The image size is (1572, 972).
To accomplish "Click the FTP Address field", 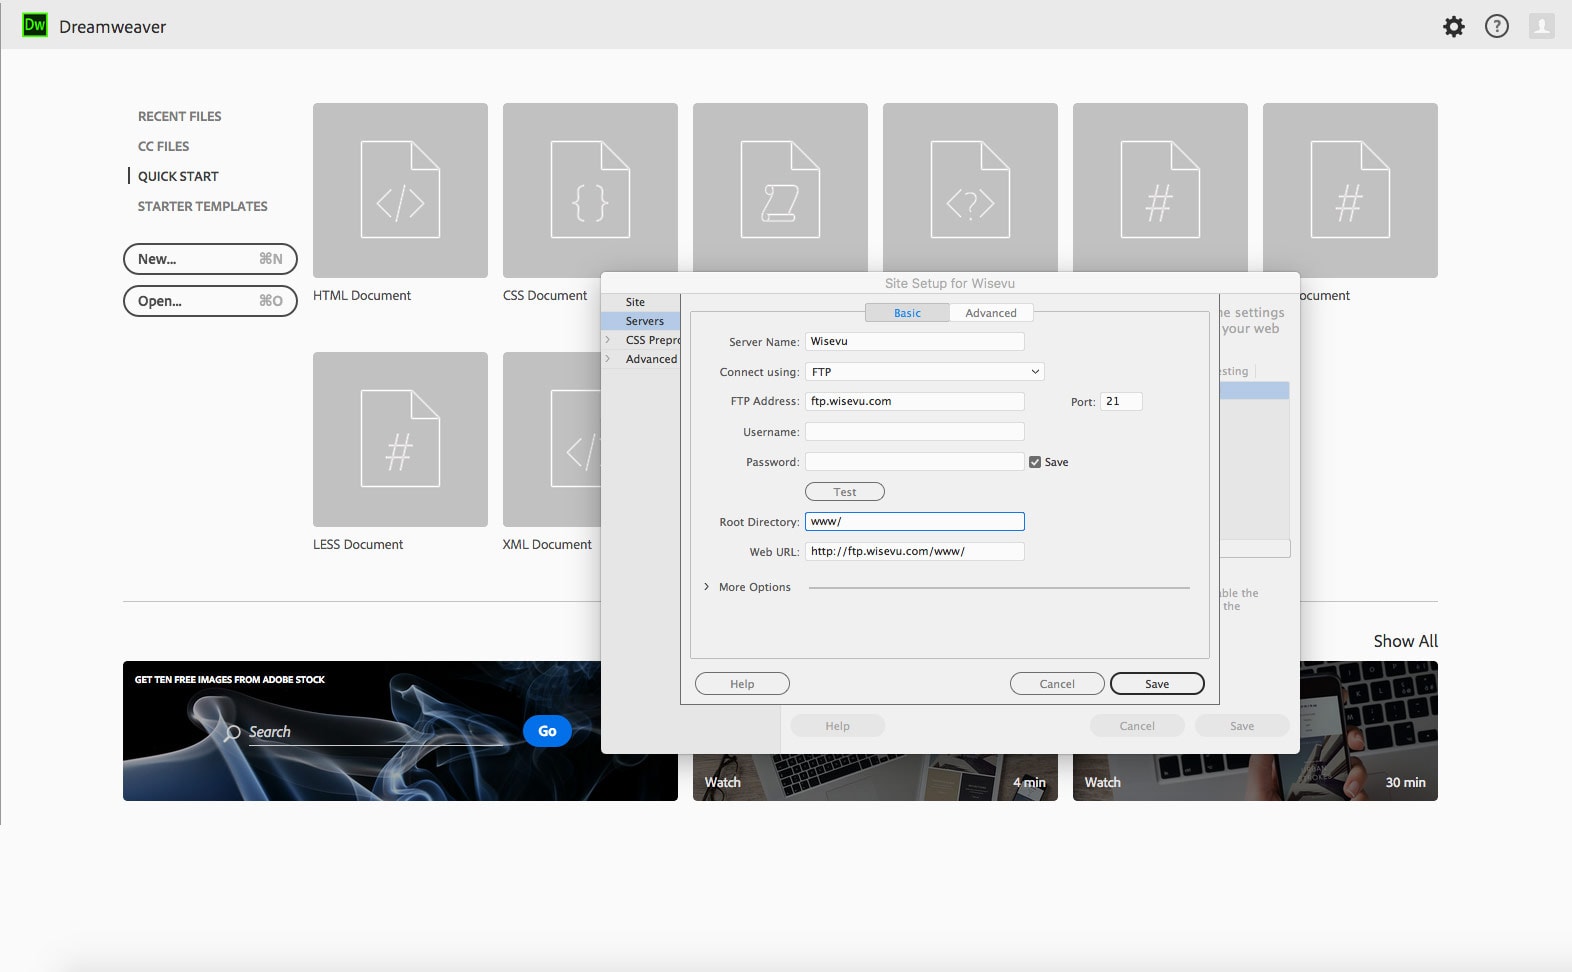I will click(915, 402).
